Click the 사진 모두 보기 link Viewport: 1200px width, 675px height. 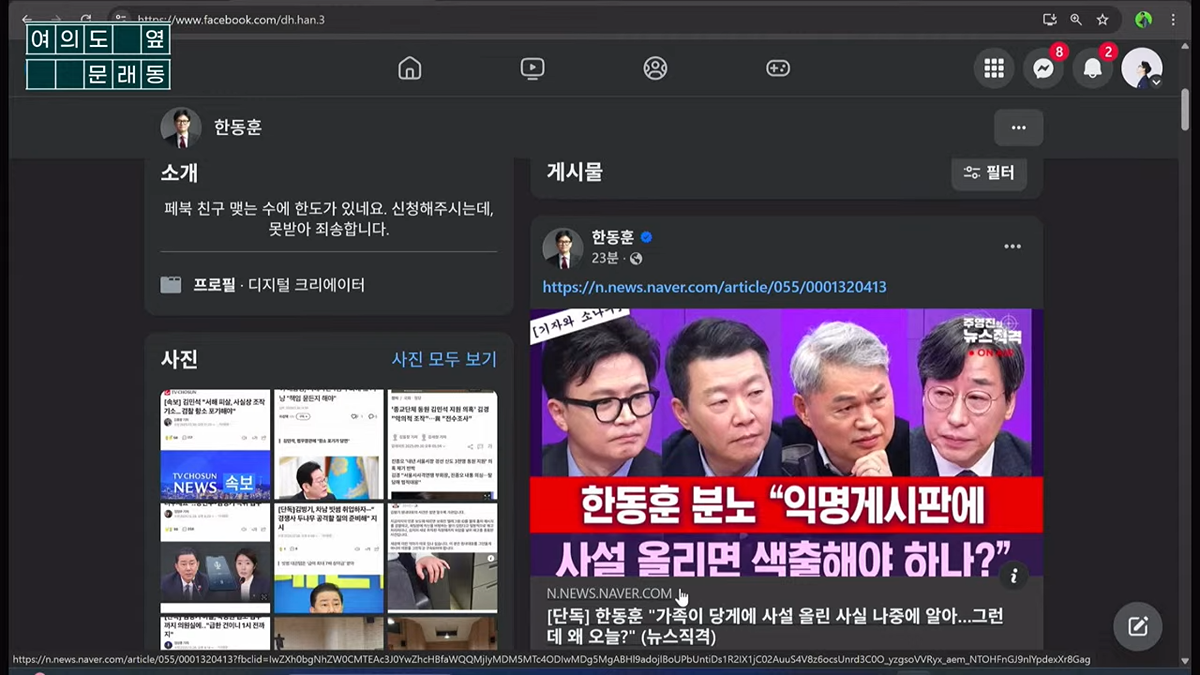(x=443, y=359)
